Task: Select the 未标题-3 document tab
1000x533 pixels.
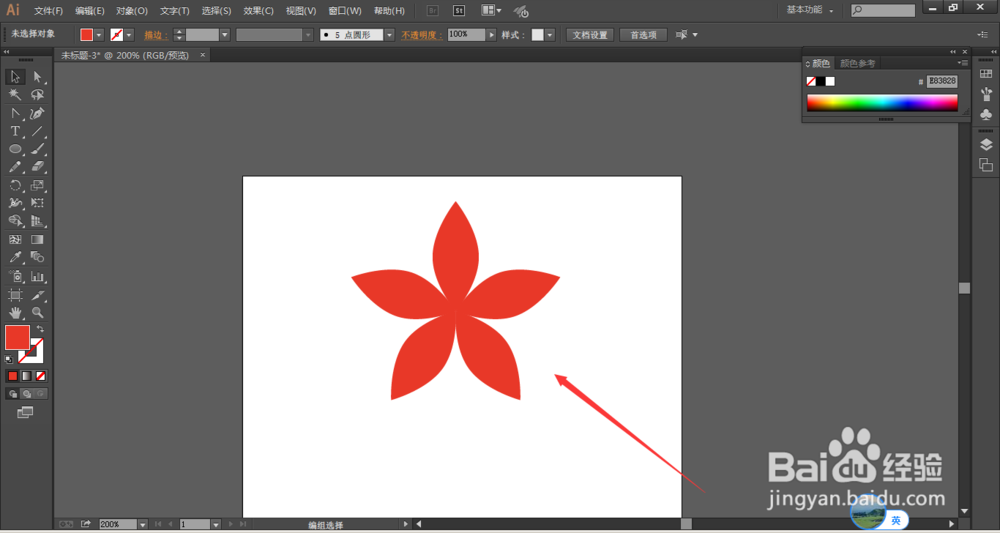Action: coord(125,55)
